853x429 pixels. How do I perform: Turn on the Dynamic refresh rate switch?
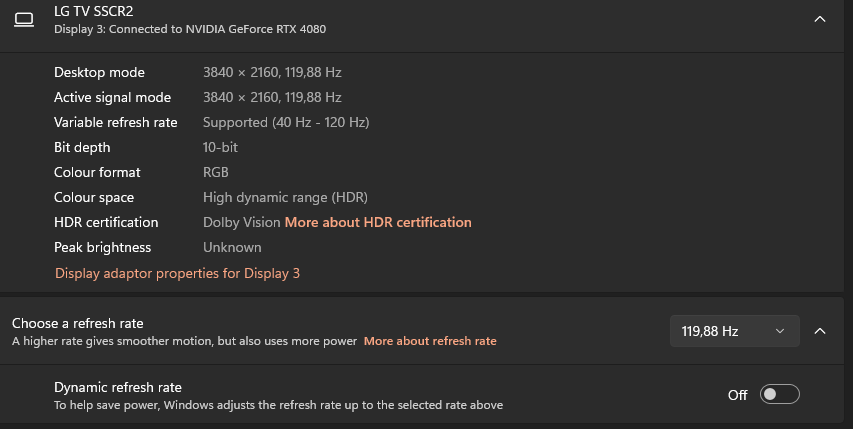[780, 395]
